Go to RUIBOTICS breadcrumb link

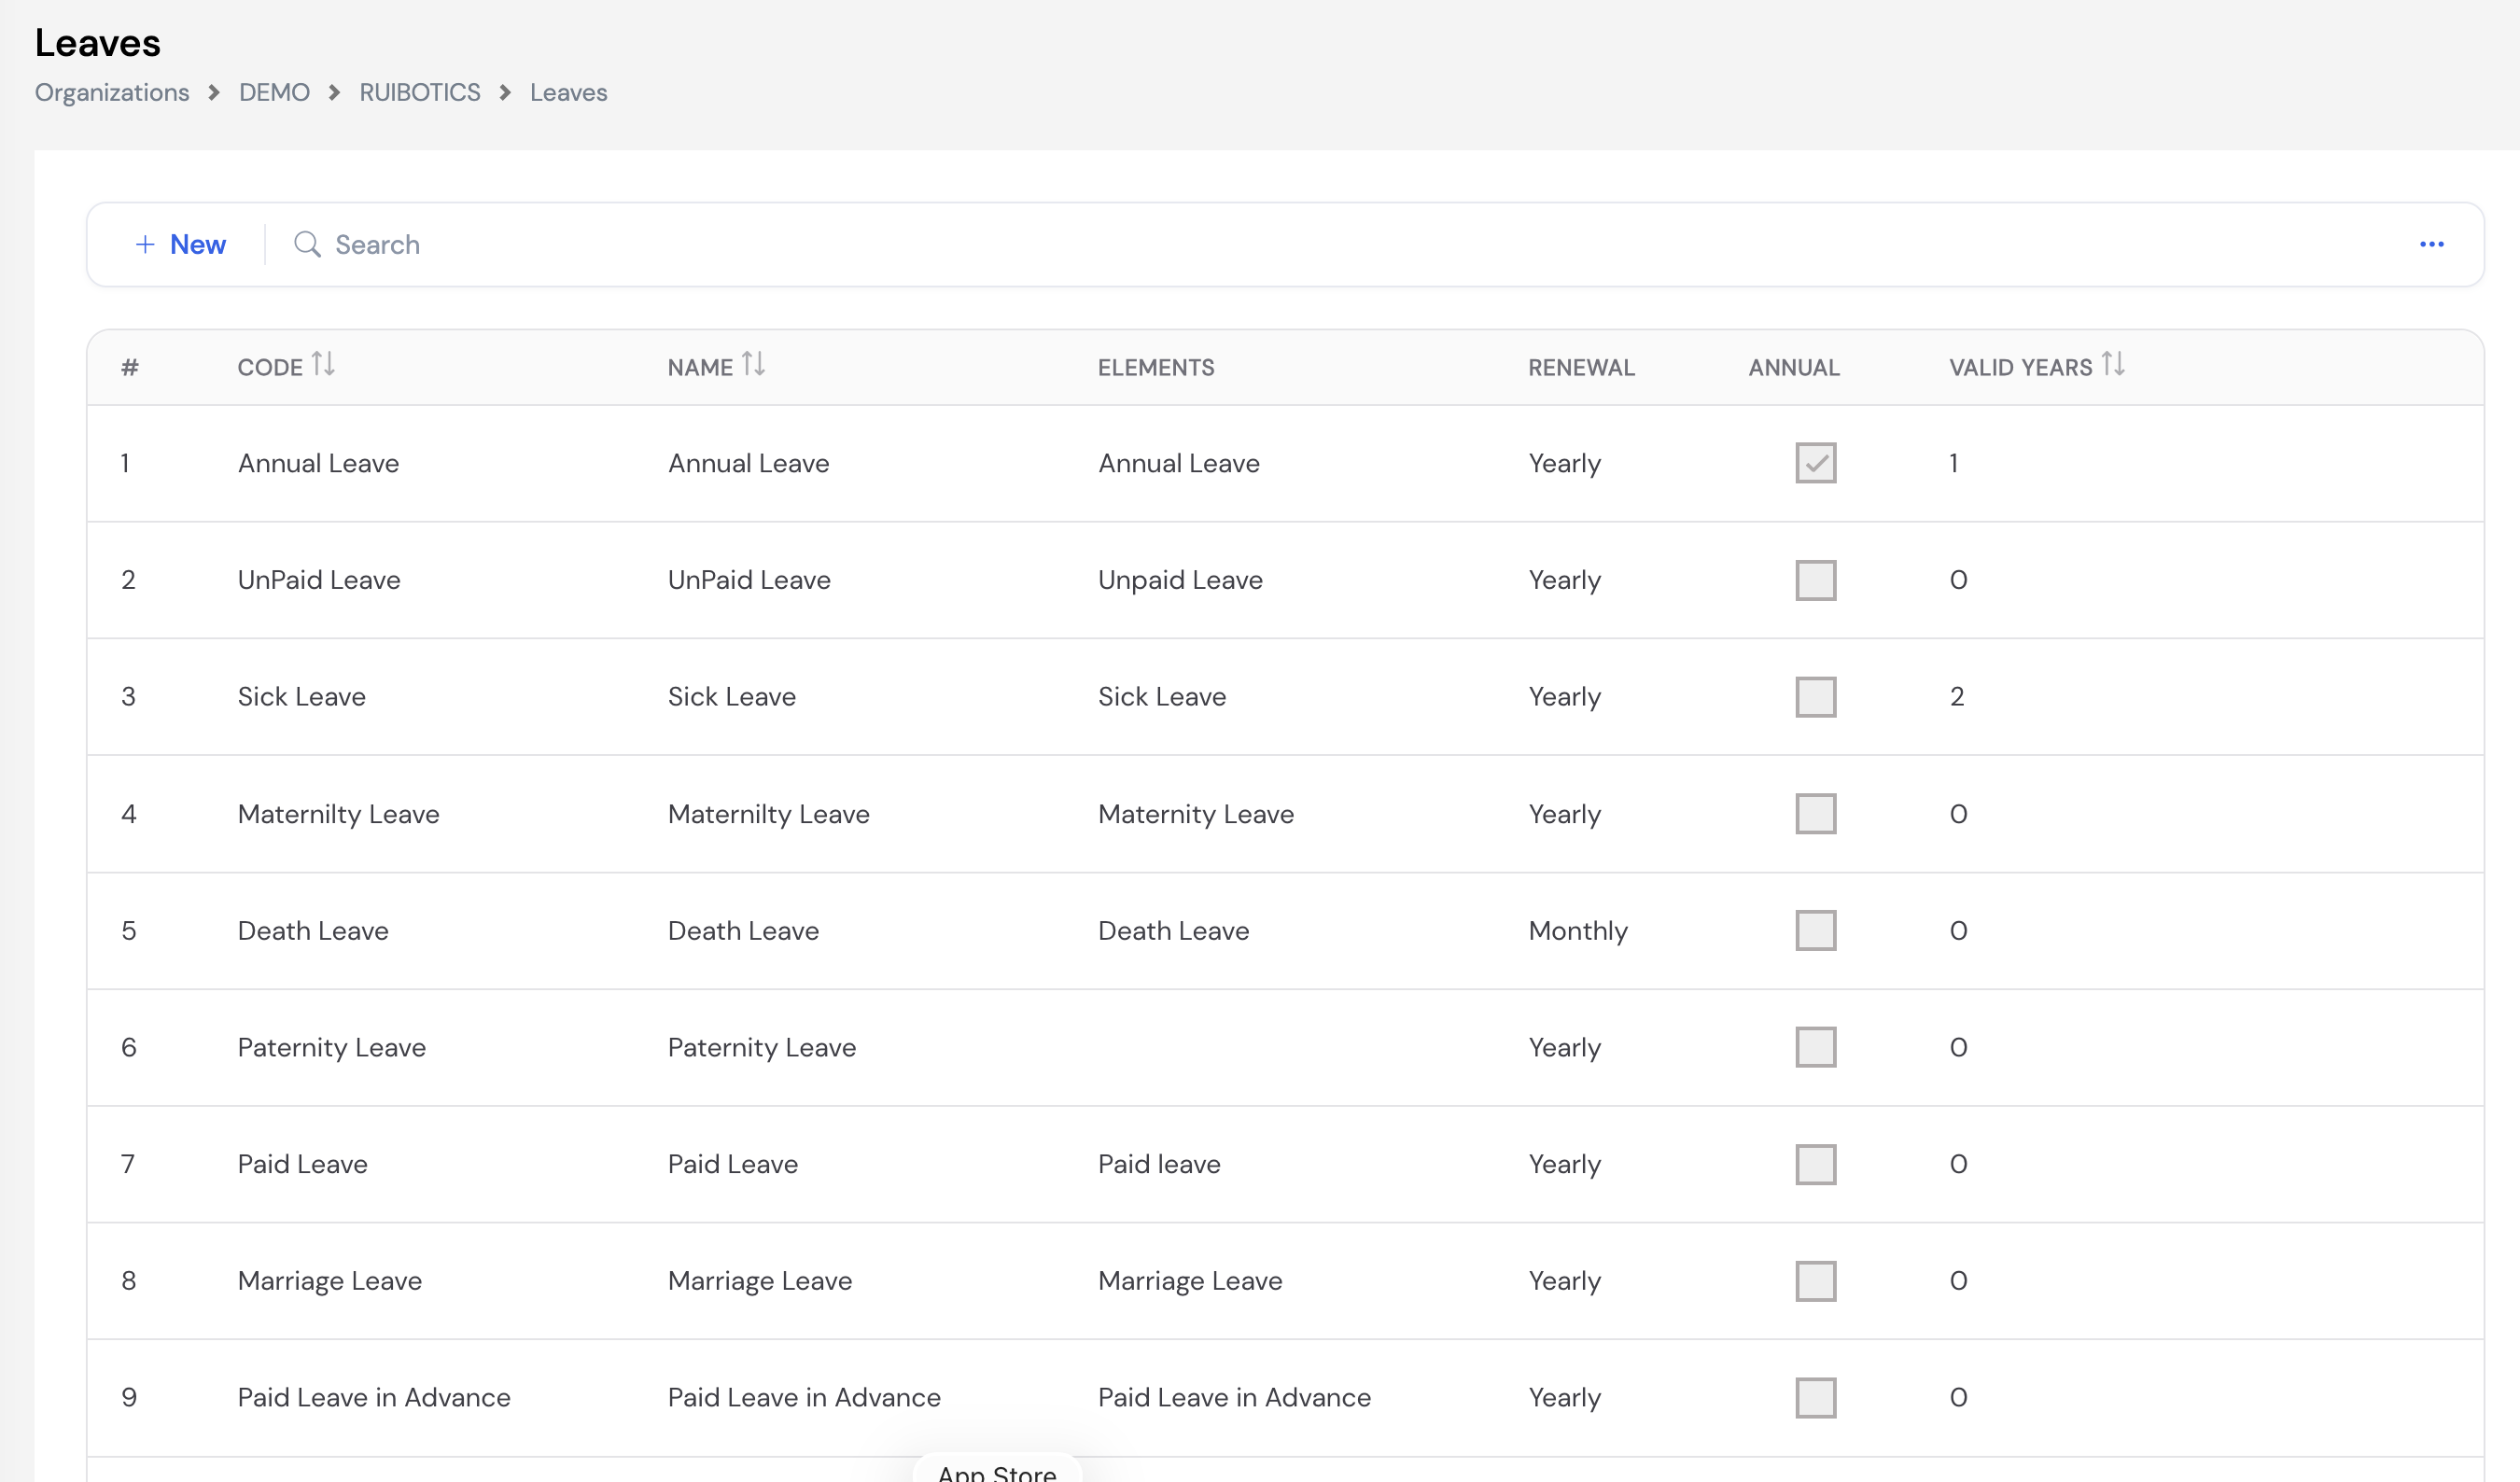(x=420, y=93)
